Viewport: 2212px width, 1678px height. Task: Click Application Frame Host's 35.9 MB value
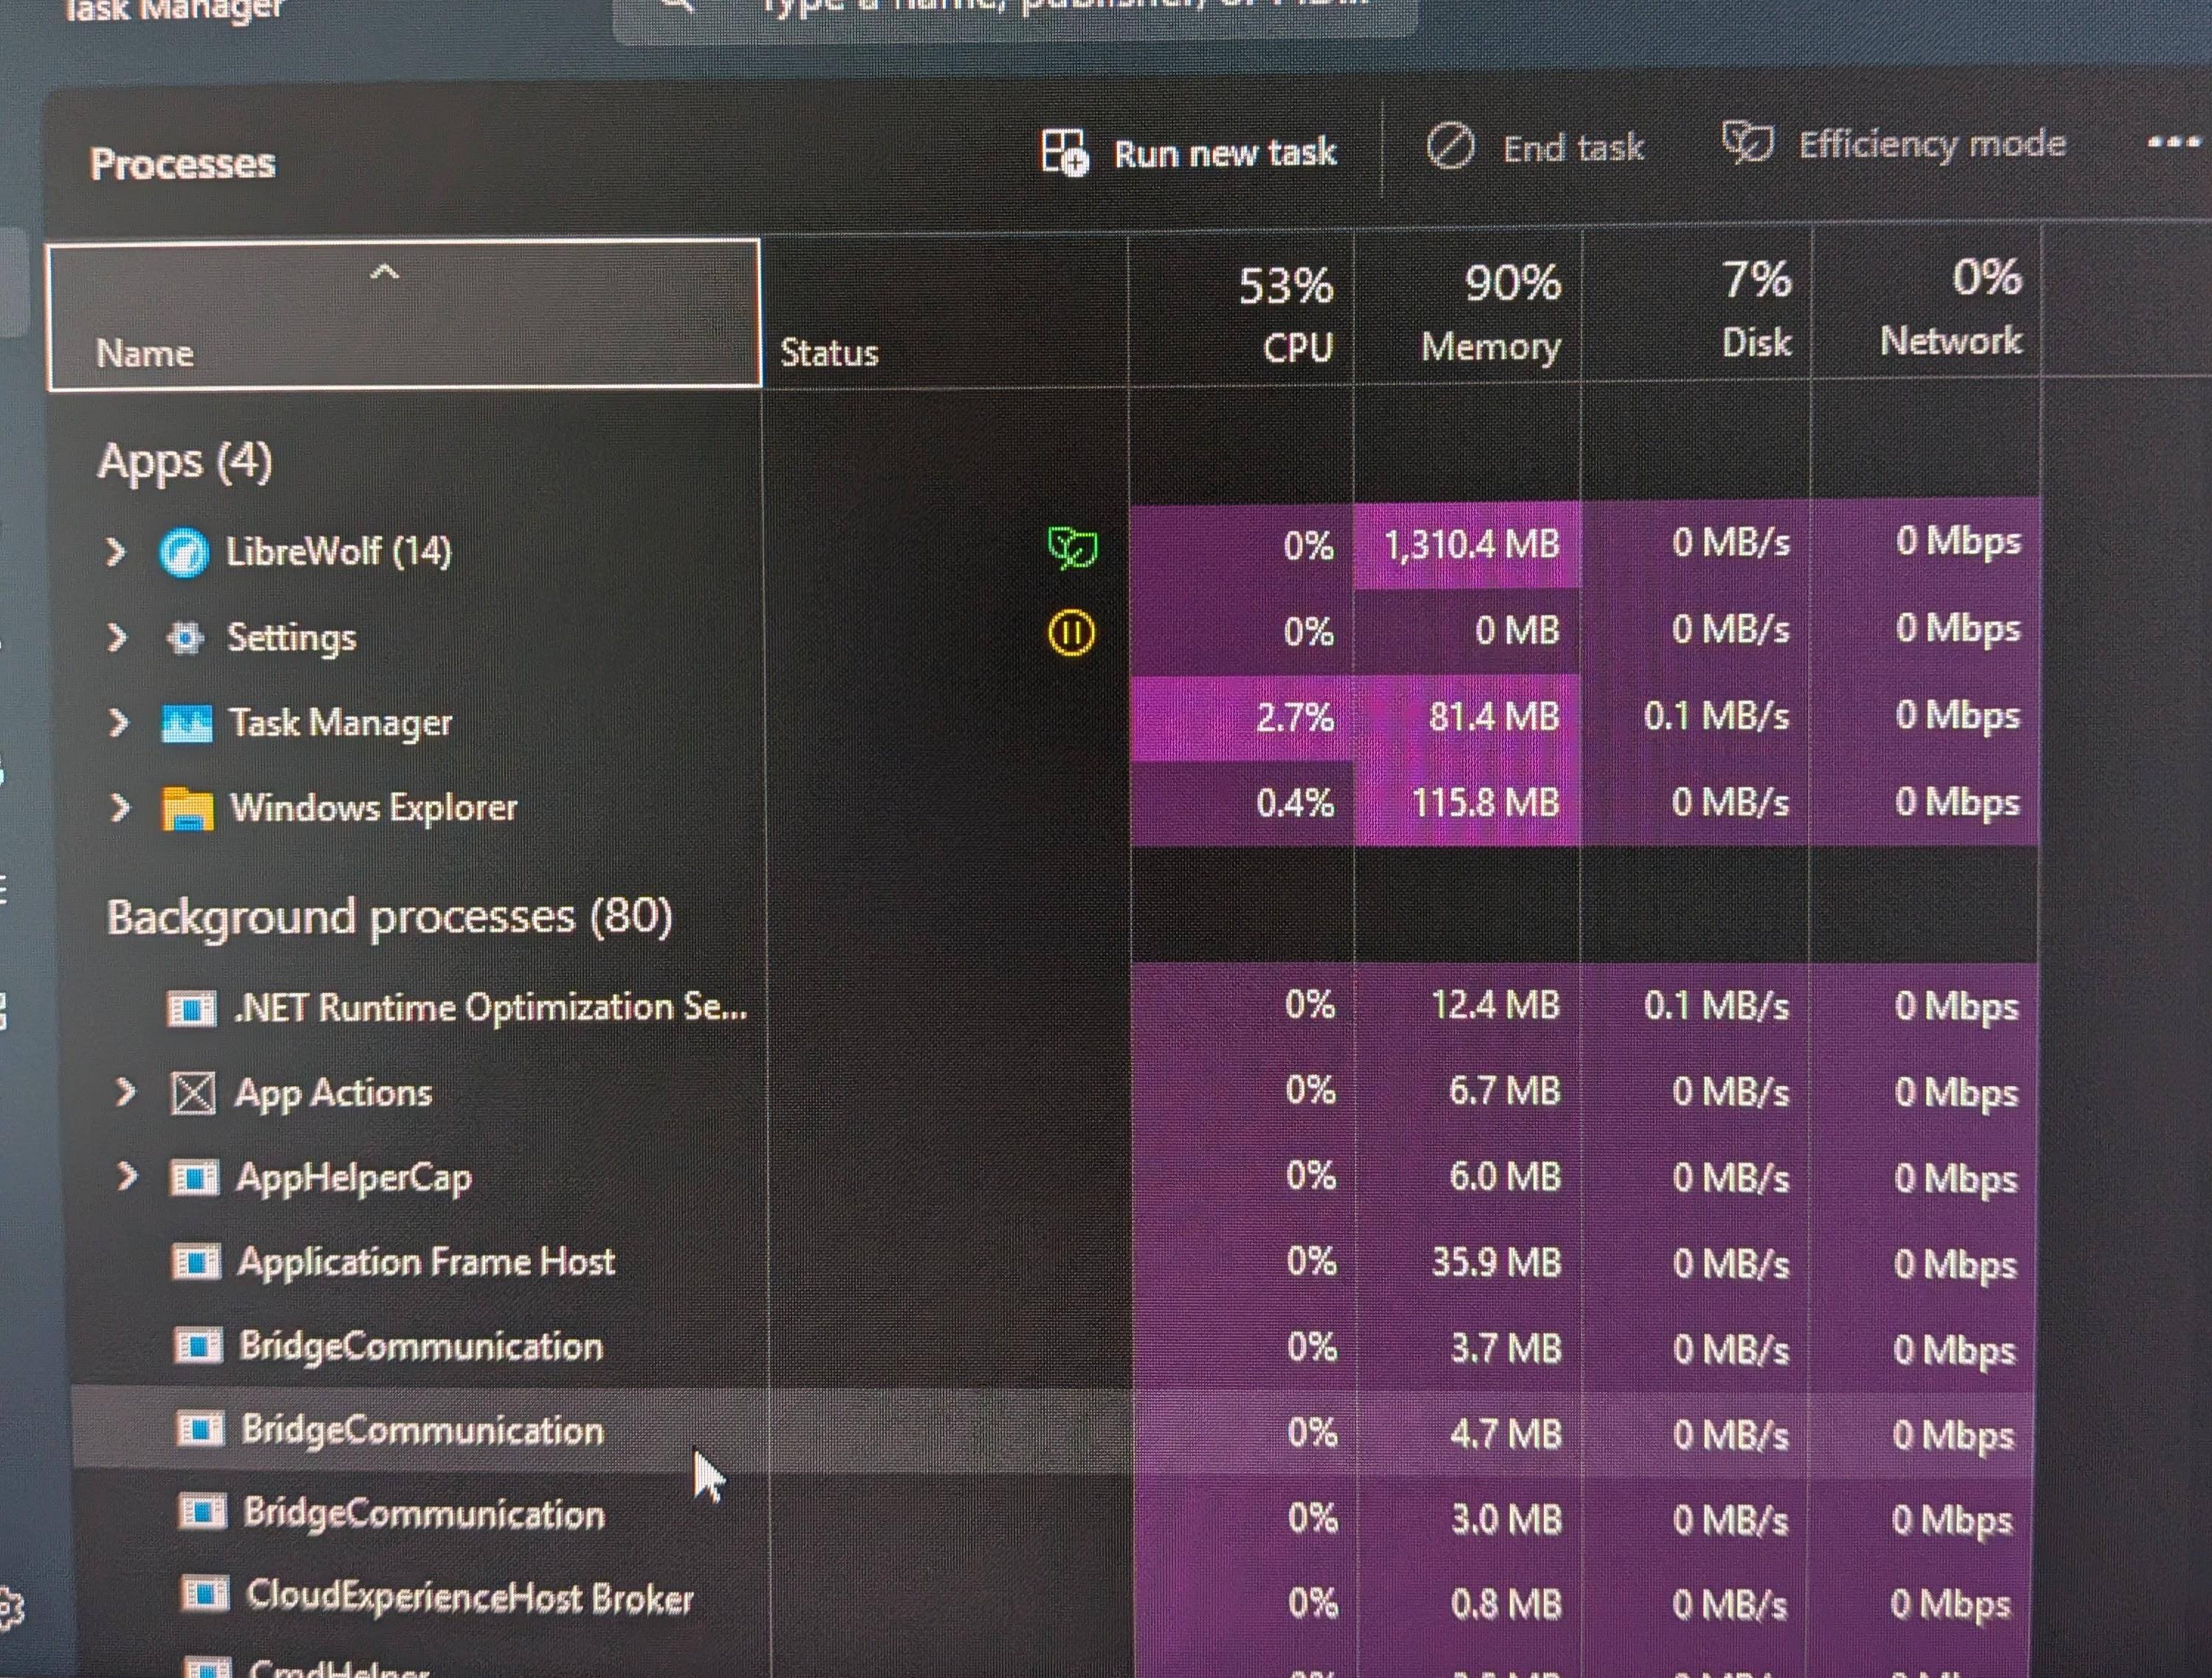tap(1496, 1262)
